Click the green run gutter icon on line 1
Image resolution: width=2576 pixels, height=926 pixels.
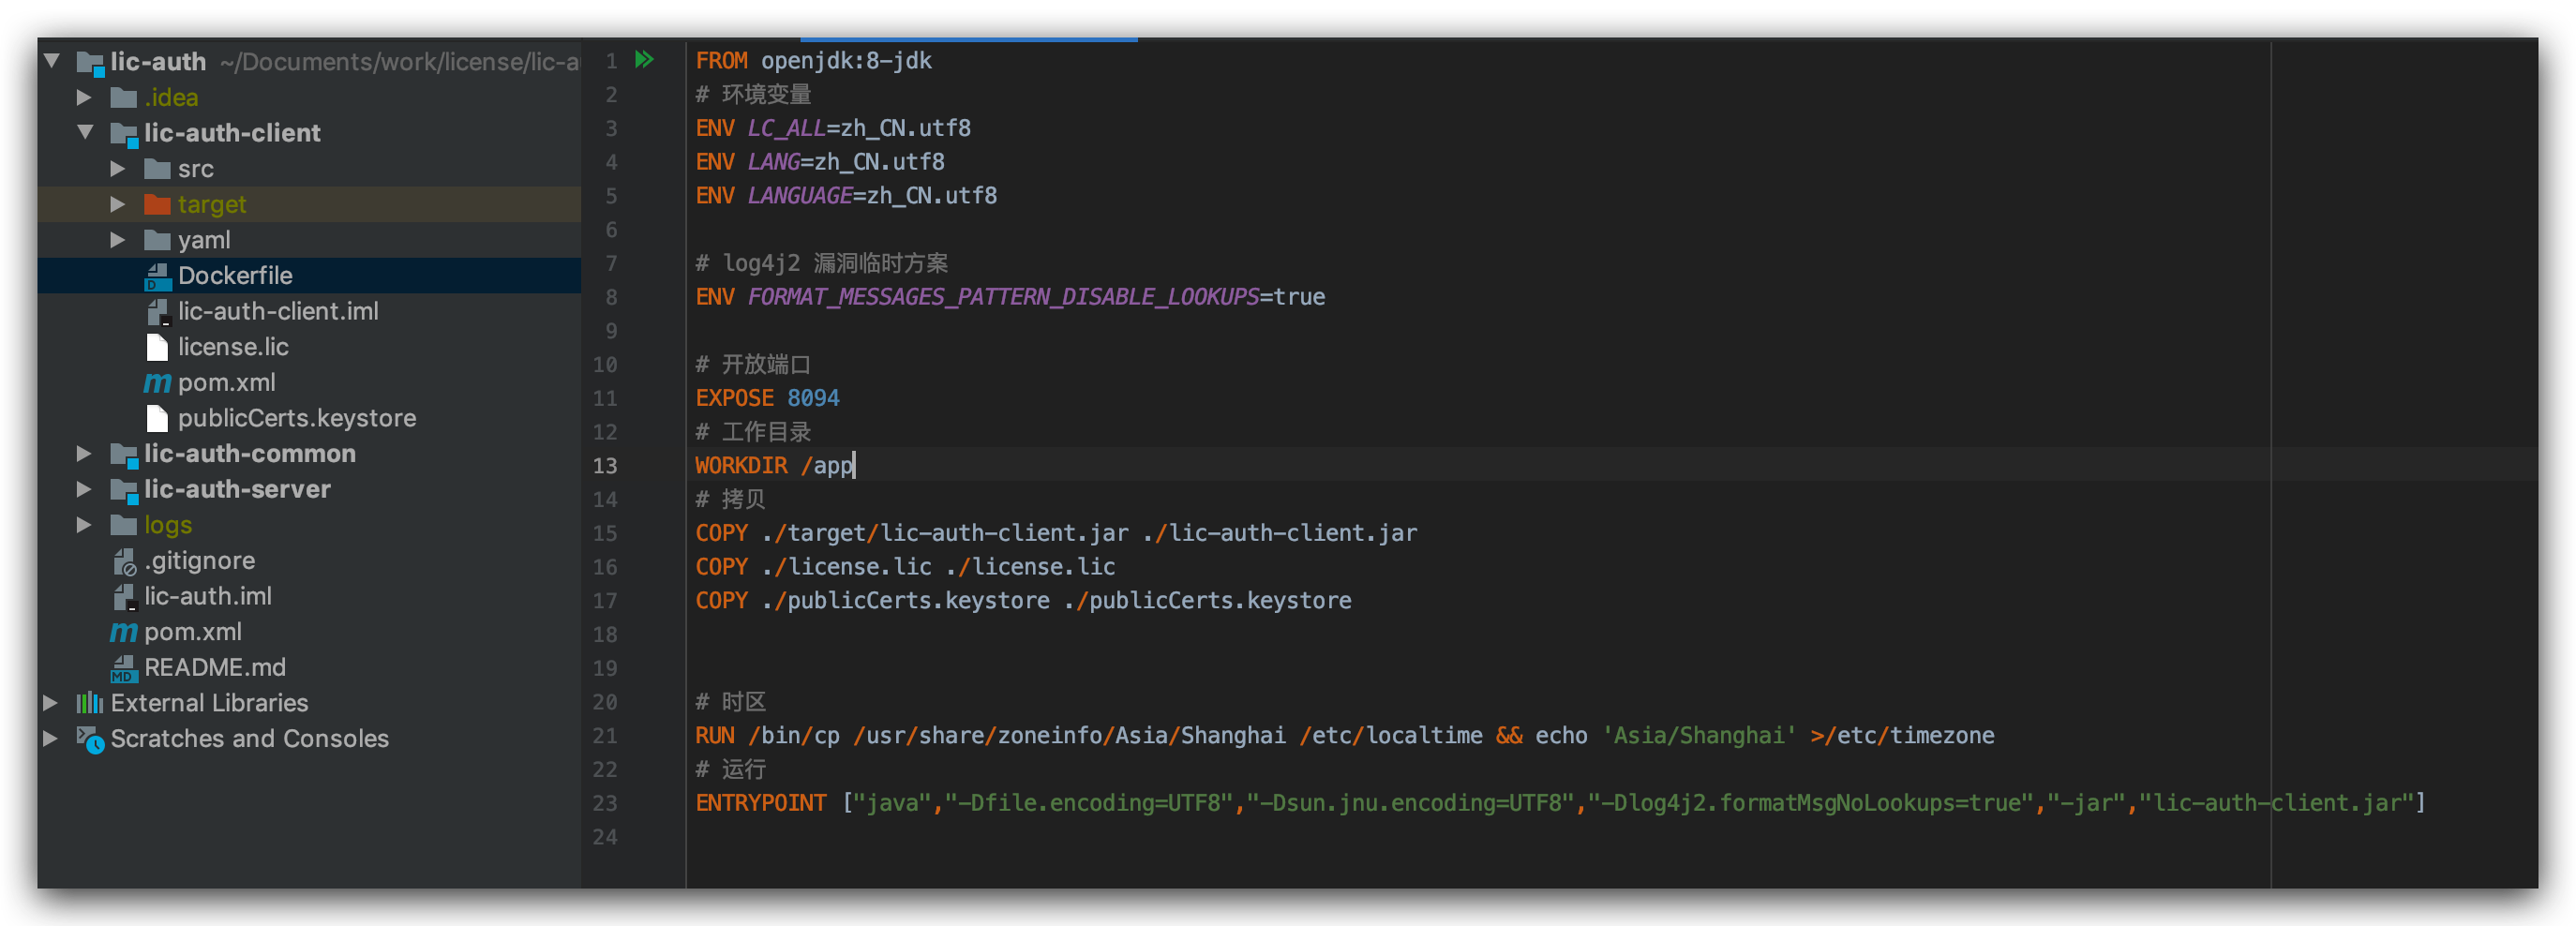pos(644,60)
